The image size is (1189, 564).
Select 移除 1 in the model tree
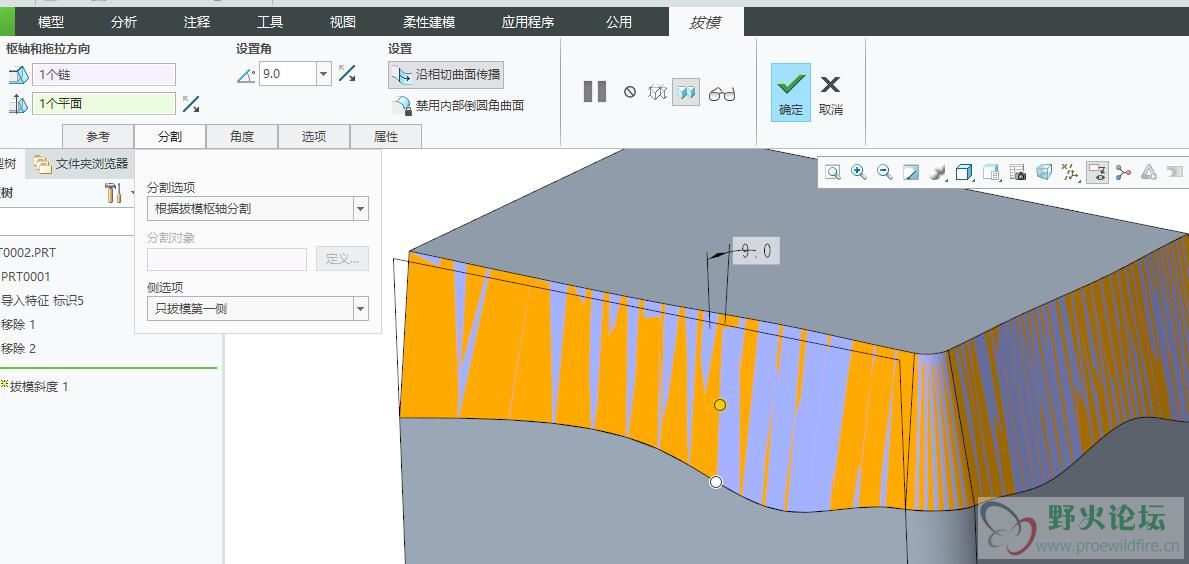pyautogui.click(x=18, y=324)
